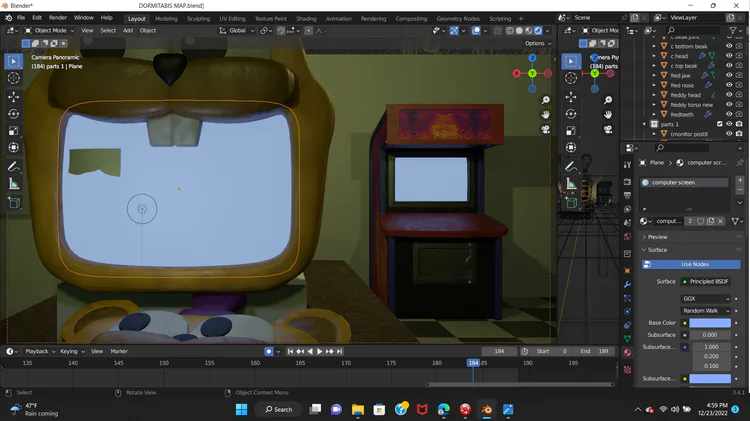Toggle camera view icon in main viewport

coord(545,130)
